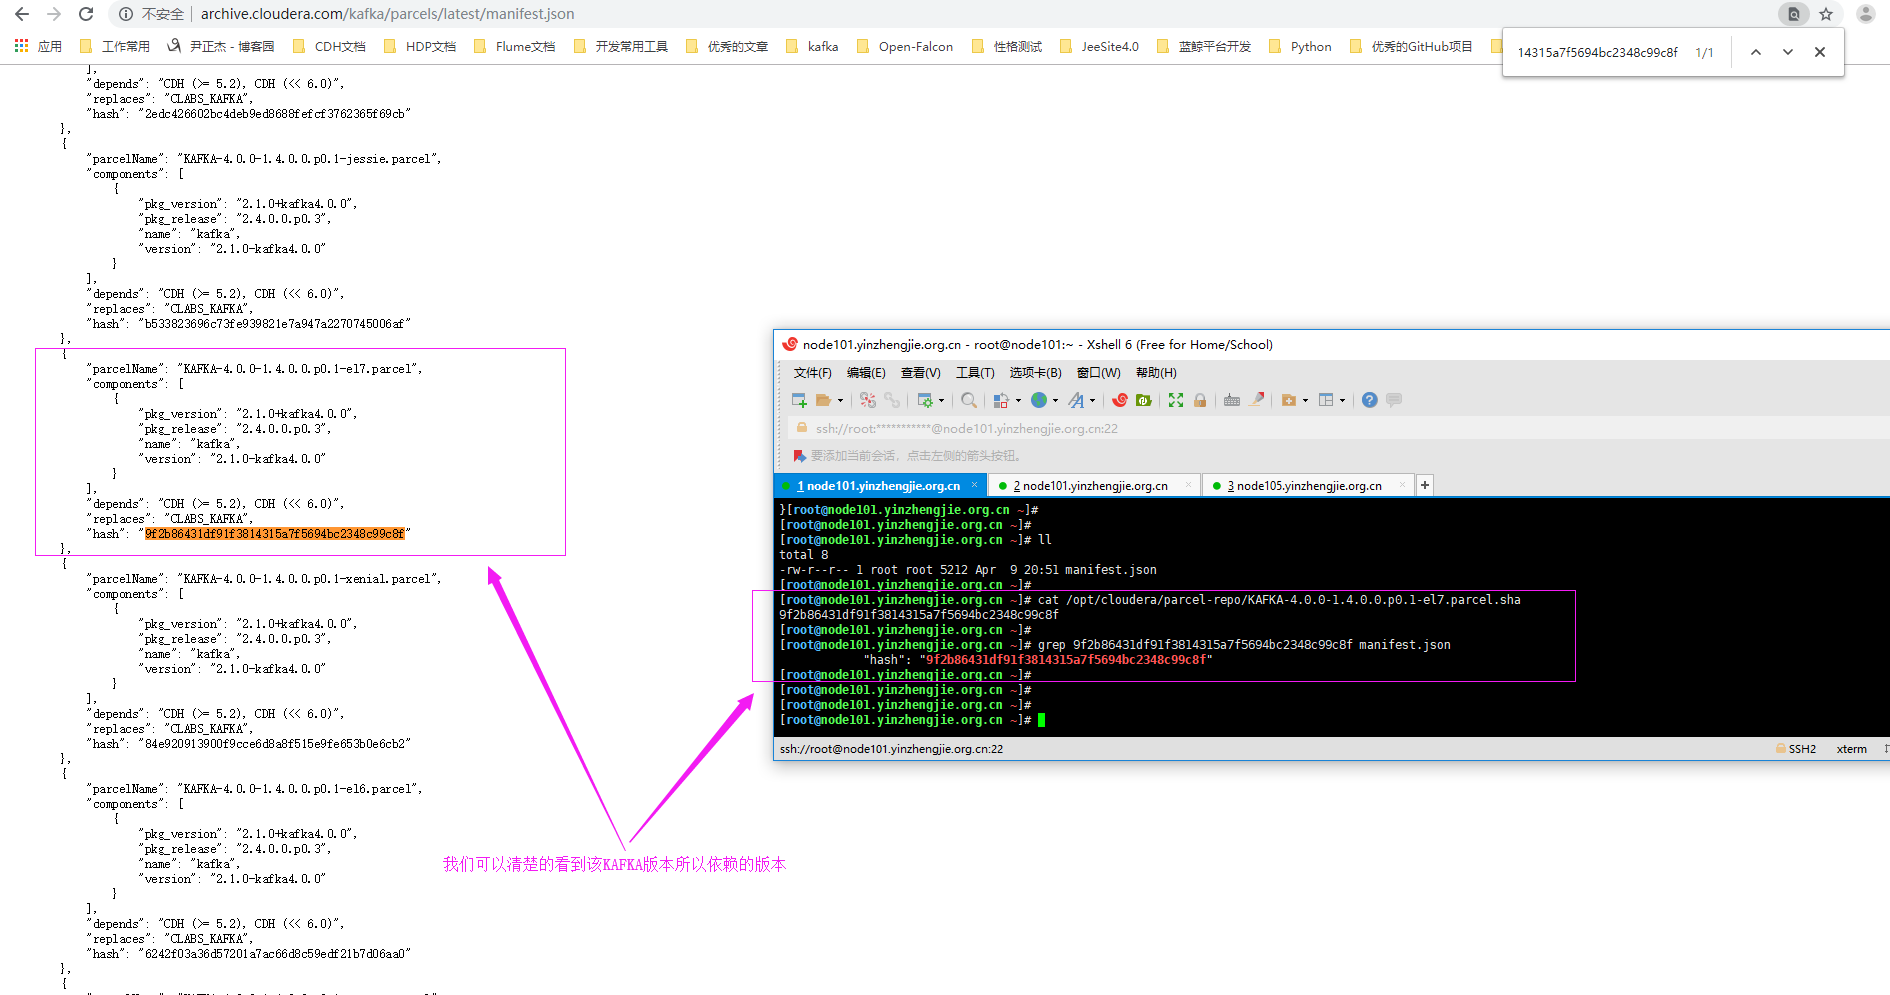Launch Xftp file transfer from toolbar

[x=1145, y=399]
